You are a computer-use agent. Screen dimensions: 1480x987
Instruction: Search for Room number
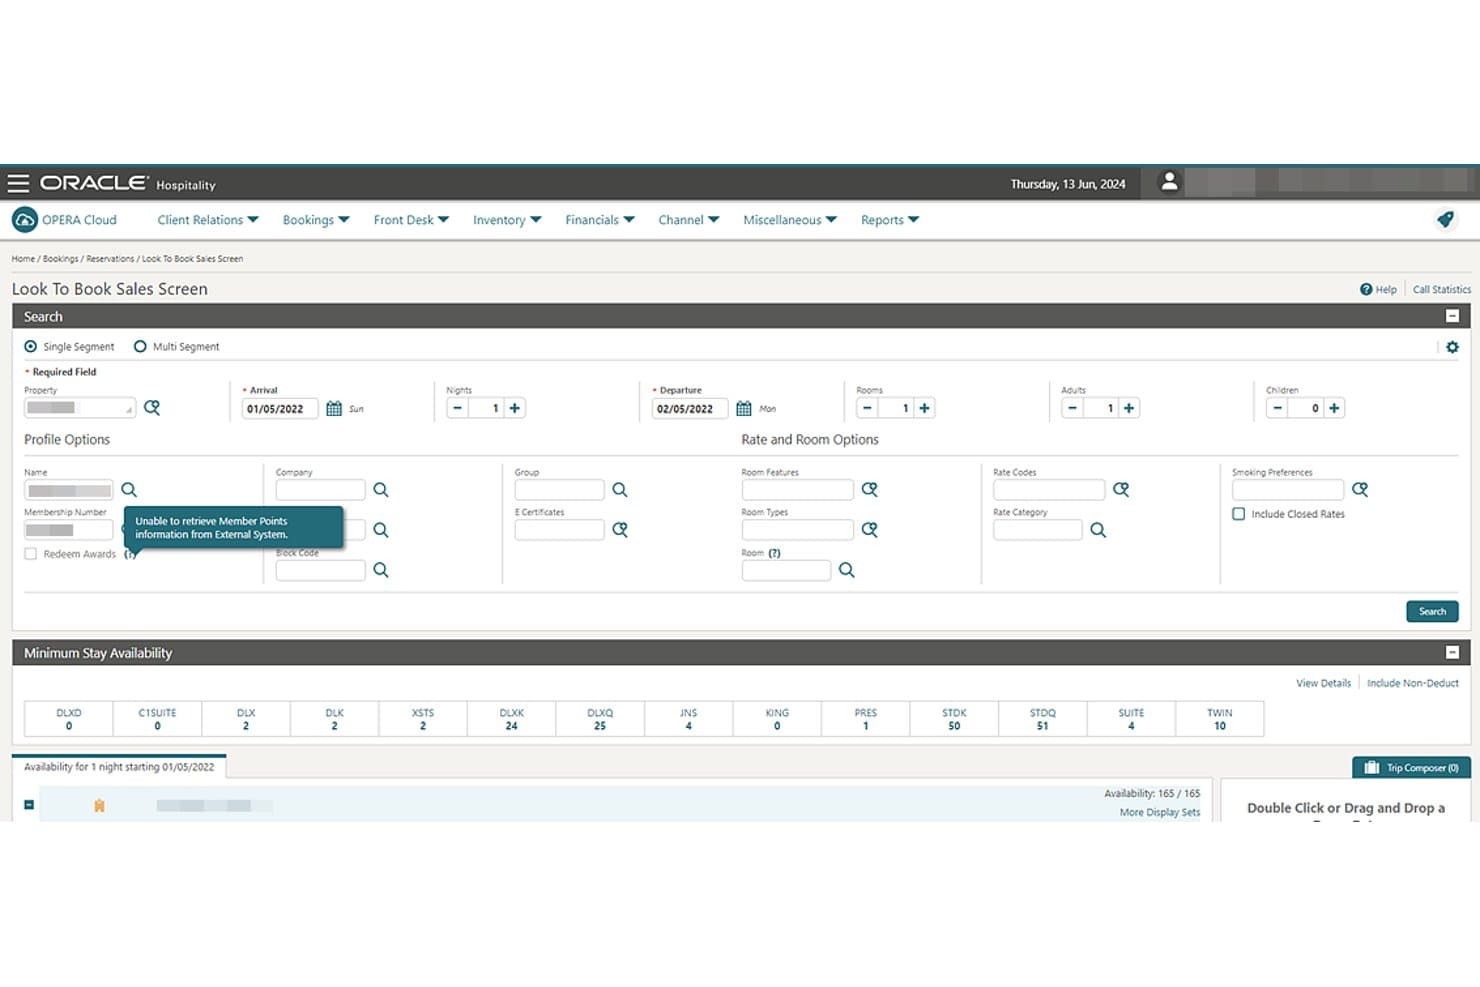tap(847, 570)
